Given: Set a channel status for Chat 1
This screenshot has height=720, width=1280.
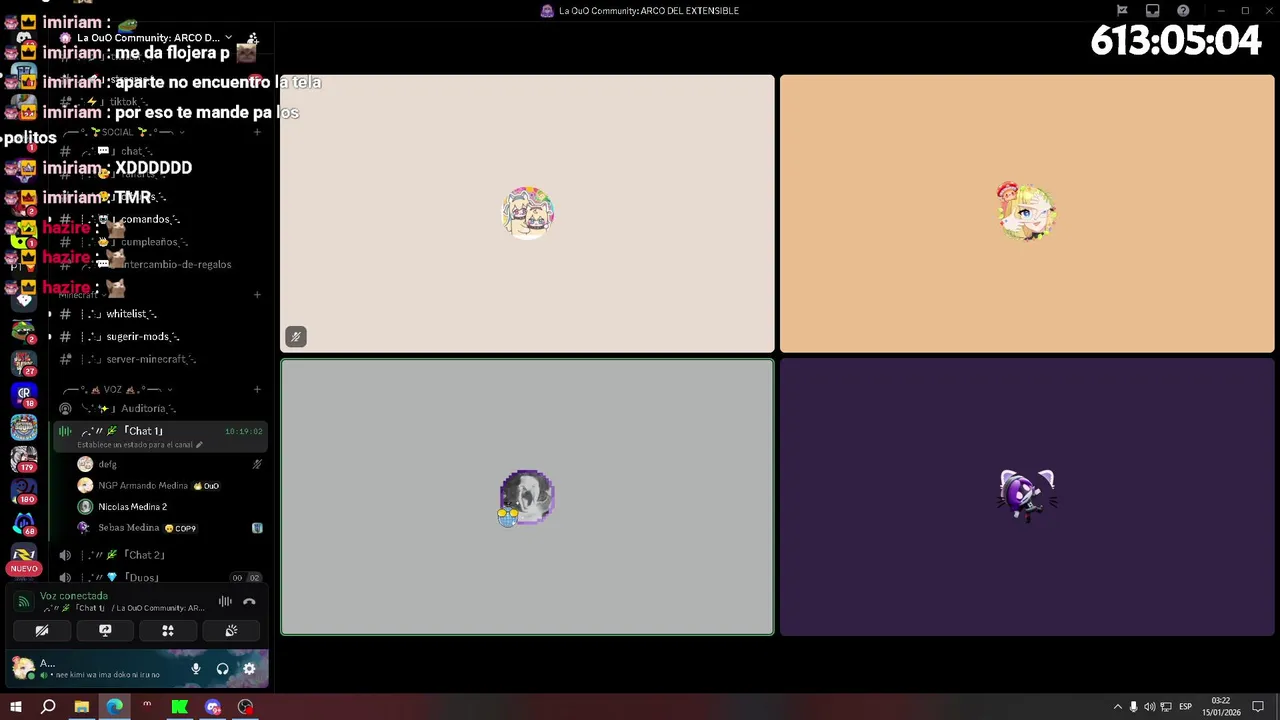Looking at the screenshot, I should point(140,445).
